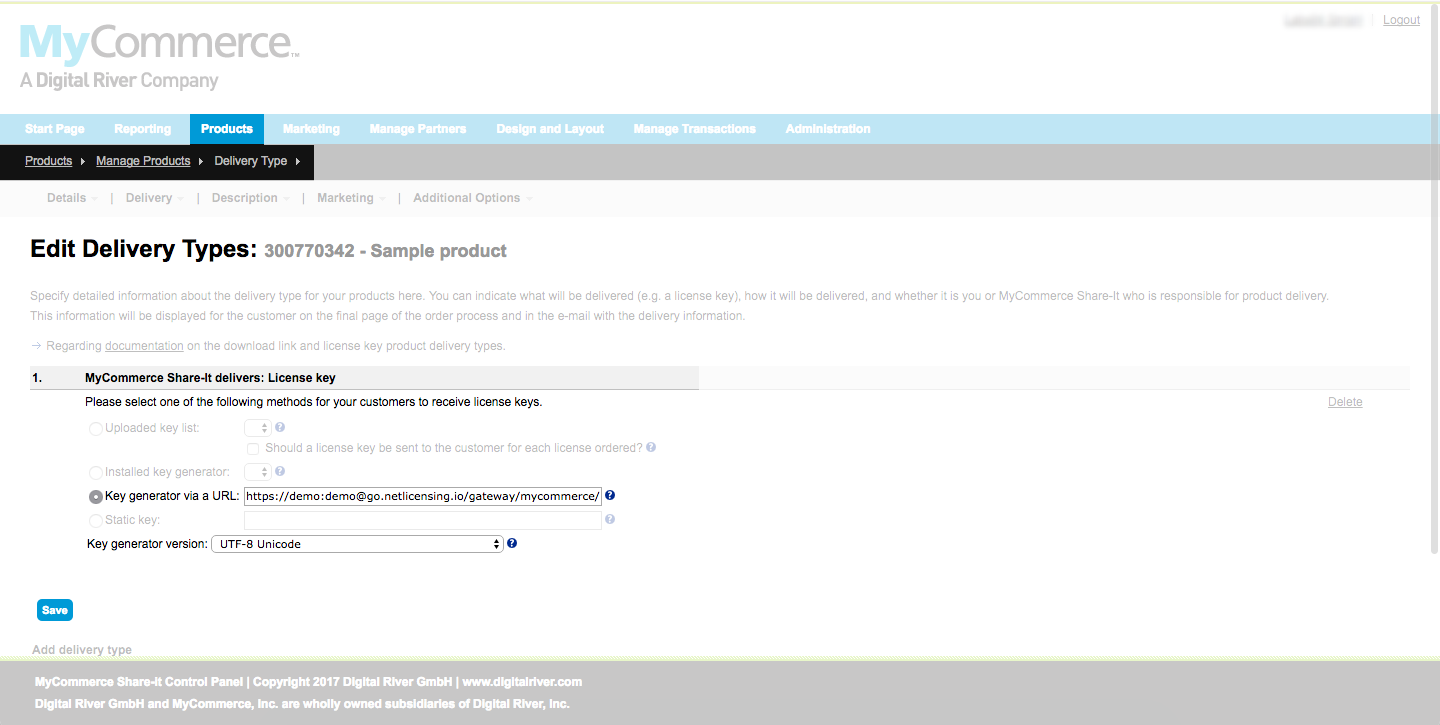Open the Manage Transactions tab
1440x725 pixels.
point(695,129)
